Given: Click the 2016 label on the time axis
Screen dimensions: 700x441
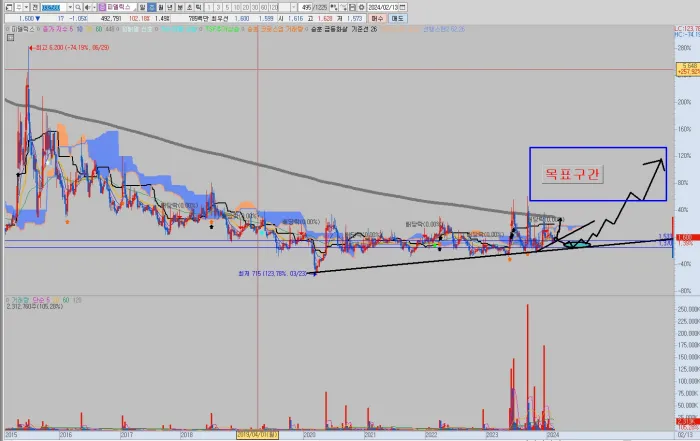Looking at the screenshot, I should [x=65, y=434].
